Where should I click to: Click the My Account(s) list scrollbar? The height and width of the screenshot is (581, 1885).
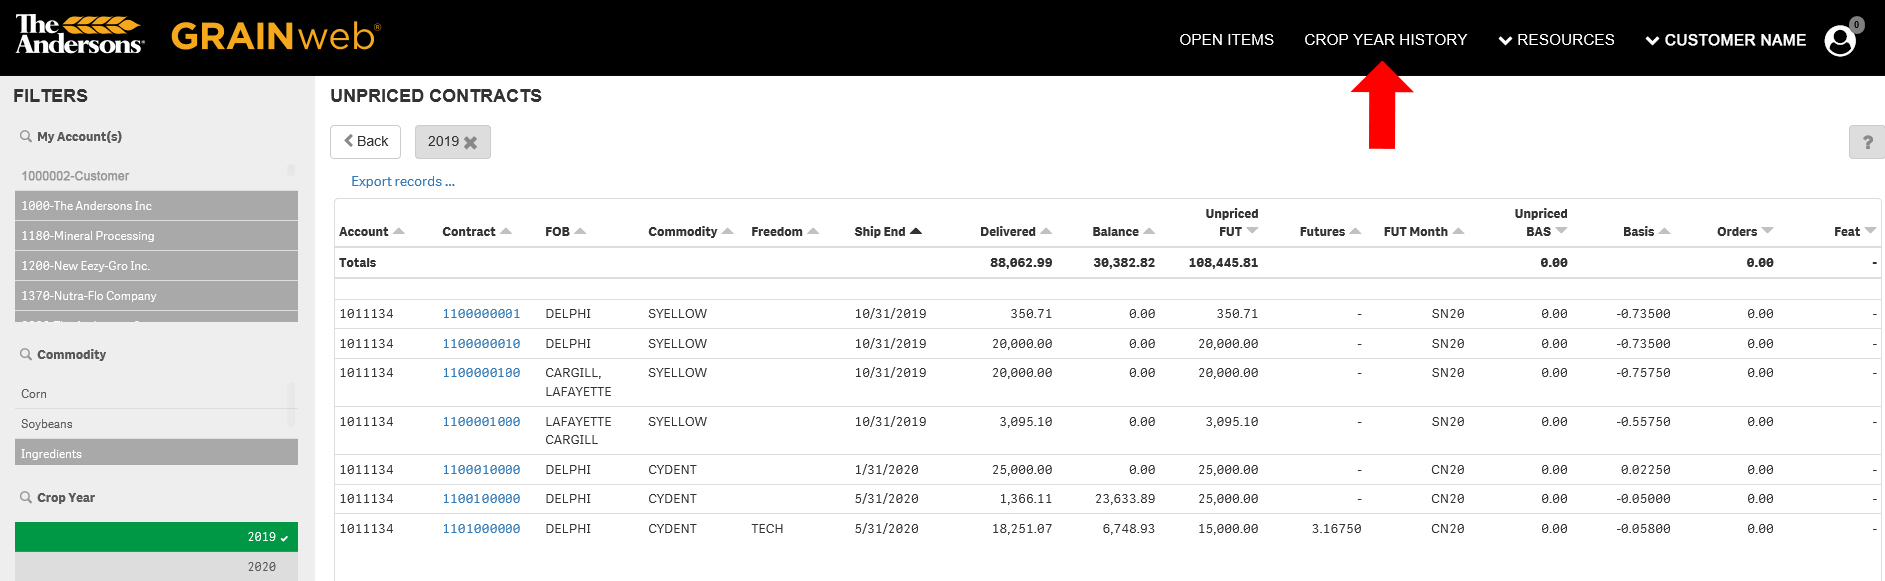coord(291,170)
